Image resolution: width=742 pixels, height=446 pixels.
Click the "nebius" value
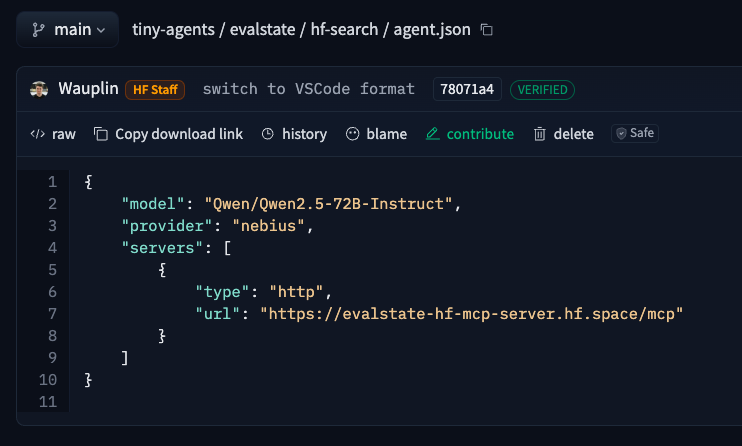pyautogui.click(x=268, y=226)
